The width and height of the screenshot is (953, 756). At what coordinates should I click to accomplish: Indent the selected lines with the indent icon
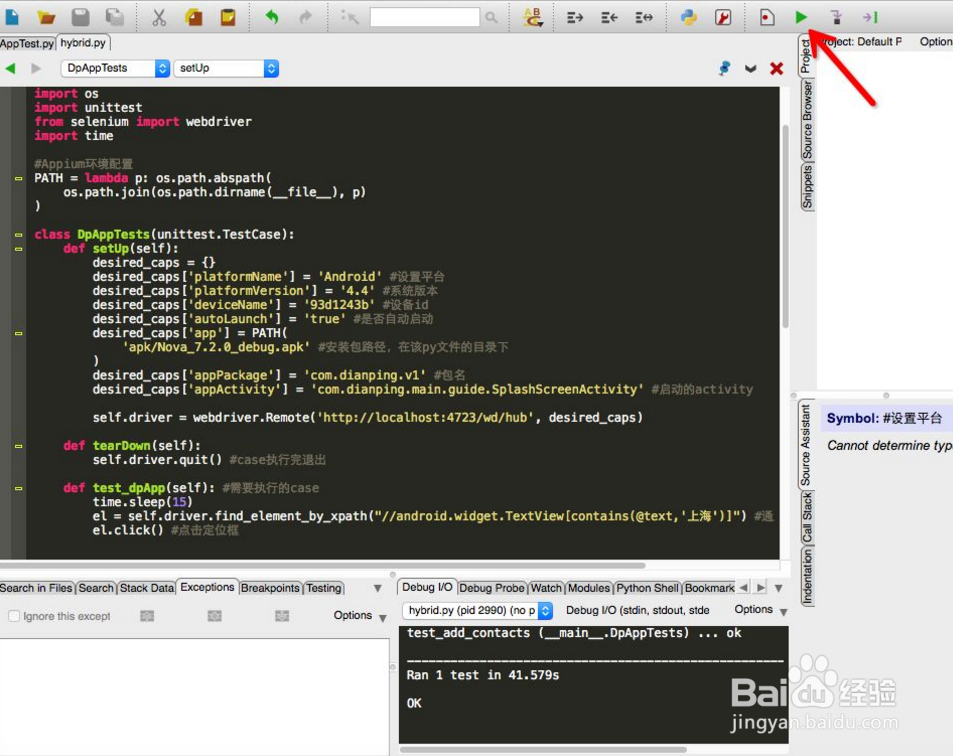[x=575, y=17]
